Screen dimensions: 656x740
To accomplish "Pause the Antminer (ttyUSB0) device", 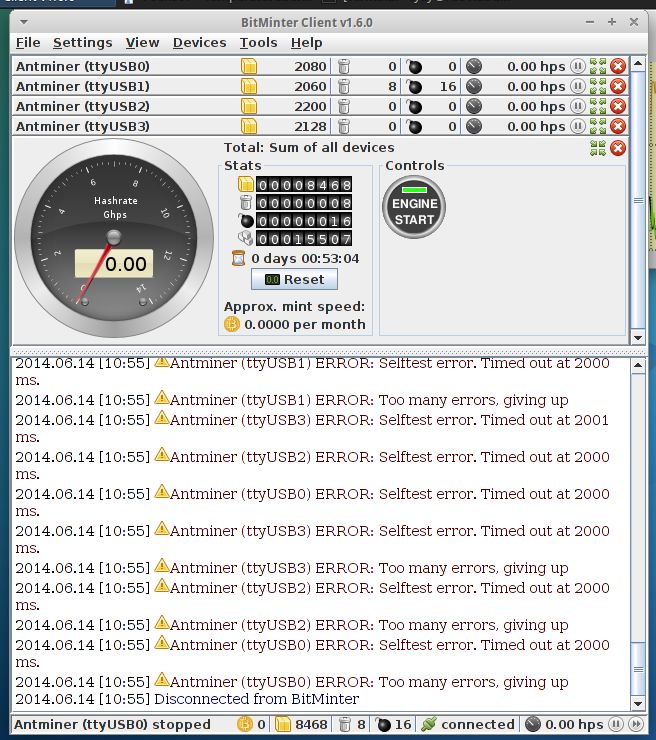I will (x=577, y=66).
